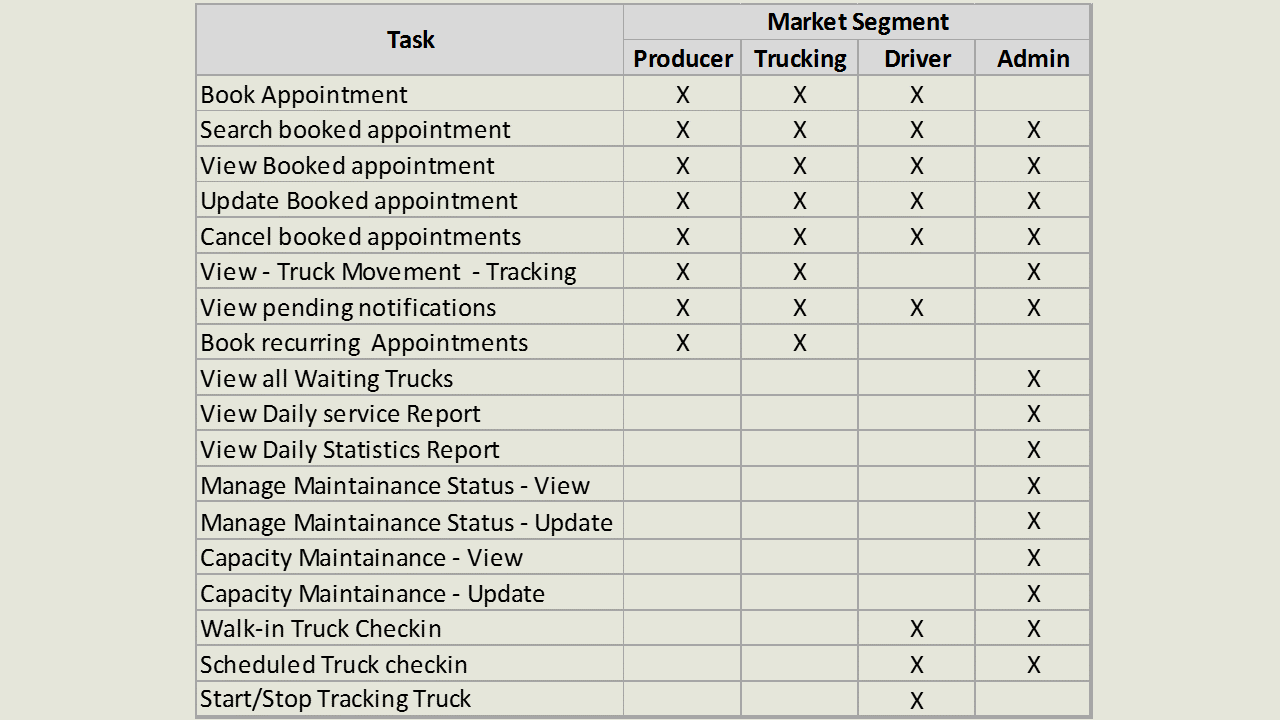Select the Trucking column header
Screen dimensions: 1280x720
pyautogui.click(x=800, y=59)
